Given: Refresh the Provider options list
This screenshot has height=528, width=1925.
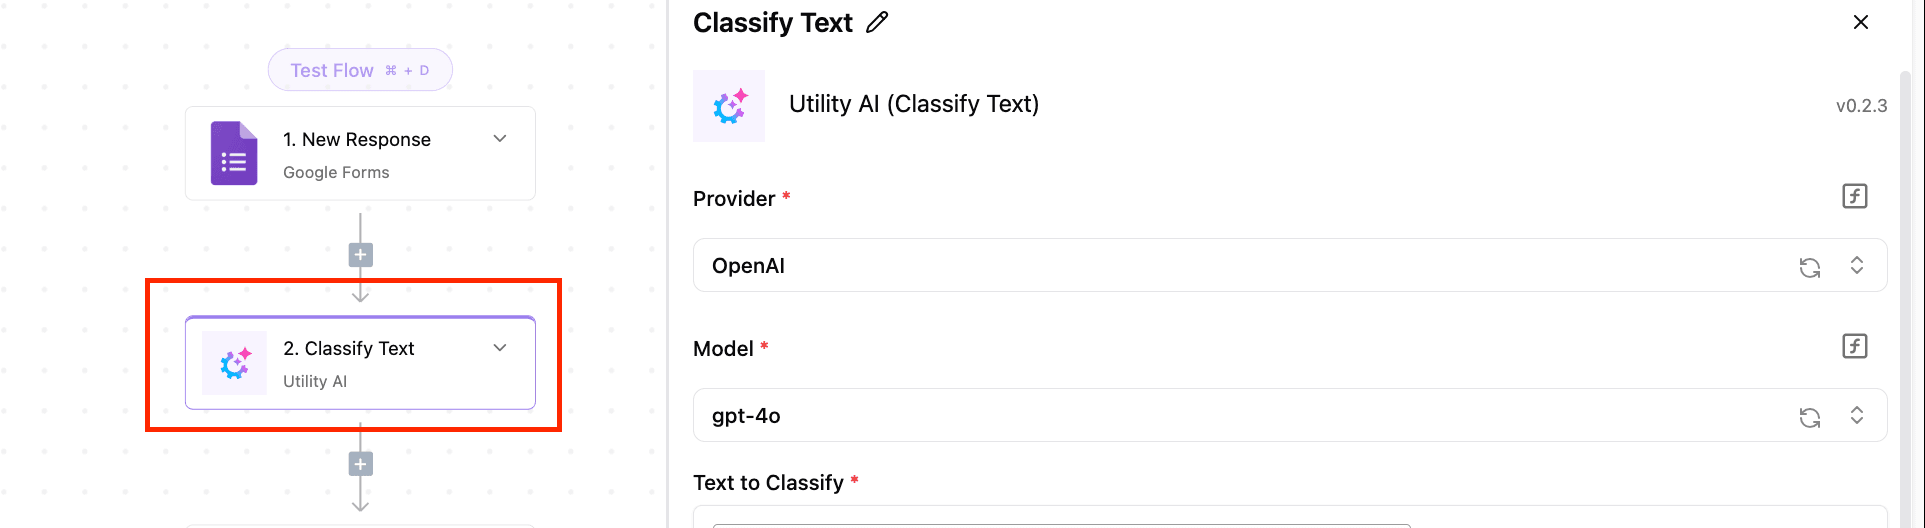Looking at the screenshot, I should coord(1809,267).
